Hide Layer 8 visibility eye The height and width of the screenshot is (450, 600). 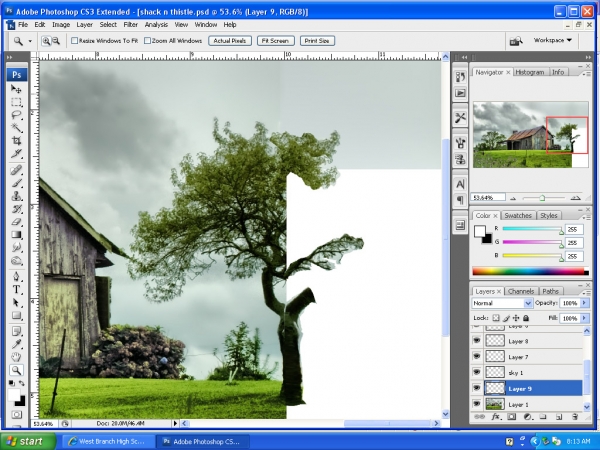(x=476, y=341)
